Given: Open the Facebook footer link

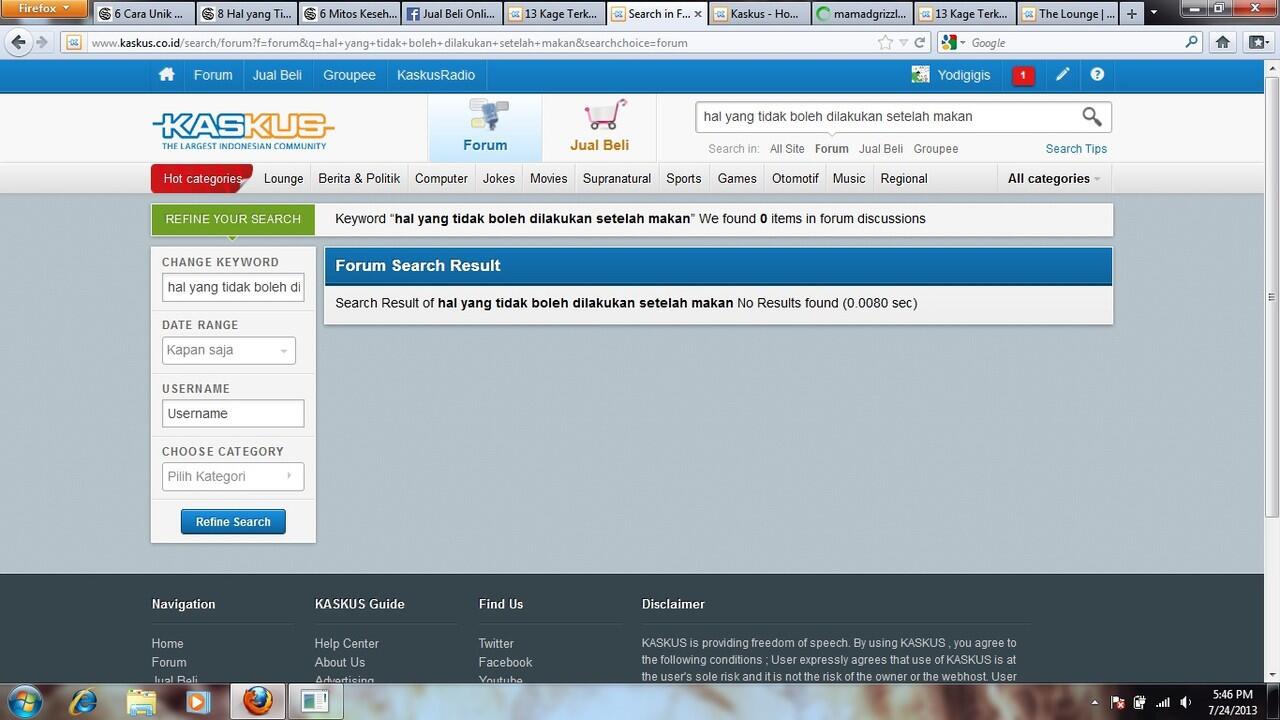Looking at the screenshot, I should click(x=505, y=662).
